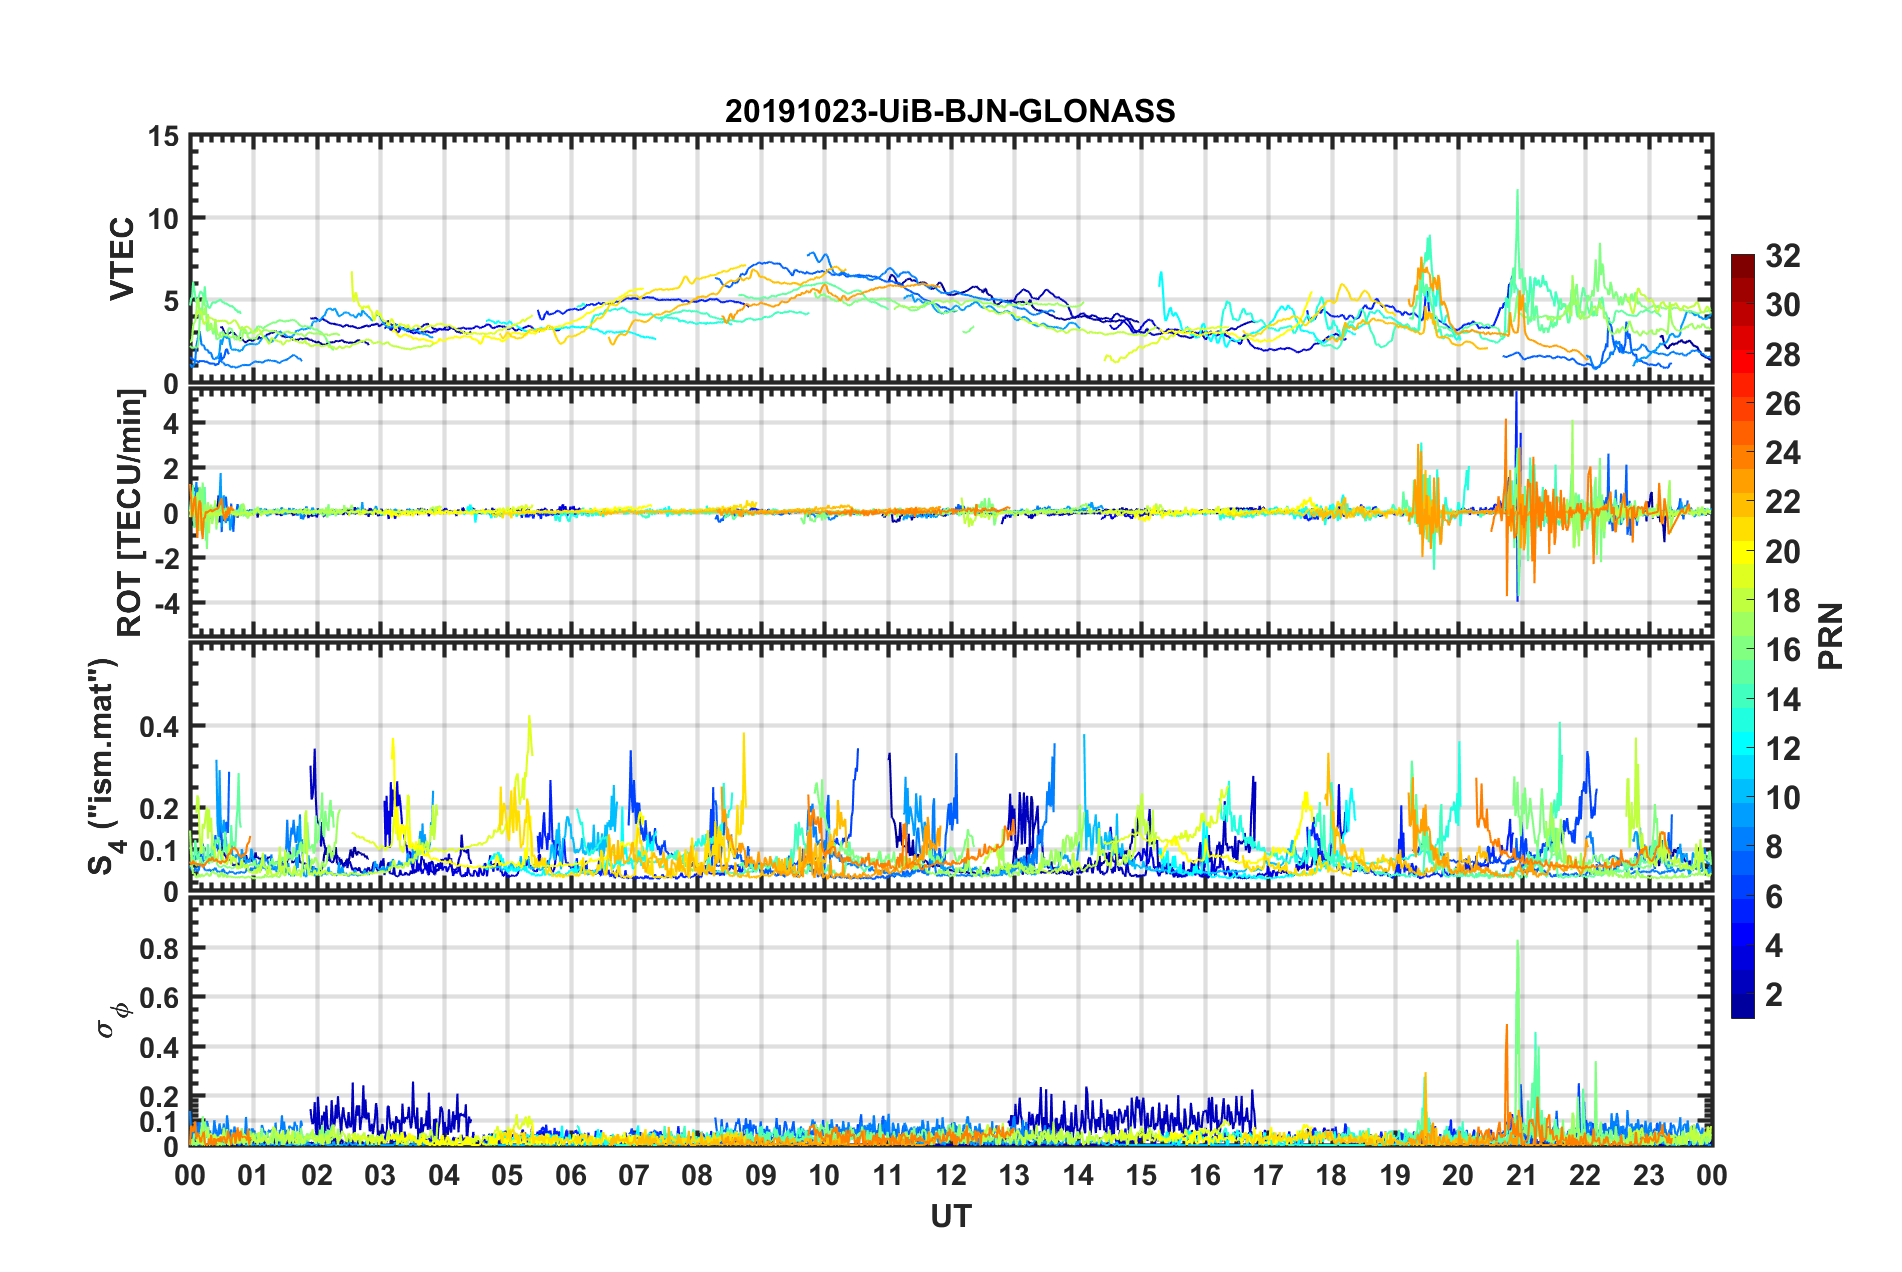Click colorbar tick value 16
This screenshot has height=1272, width=1902.
tap(1783, 650)
